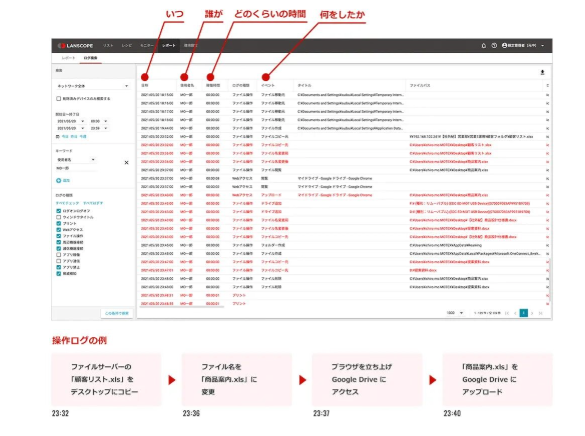
Task: Open the start date dropdown
Action: tap(71, 121)
